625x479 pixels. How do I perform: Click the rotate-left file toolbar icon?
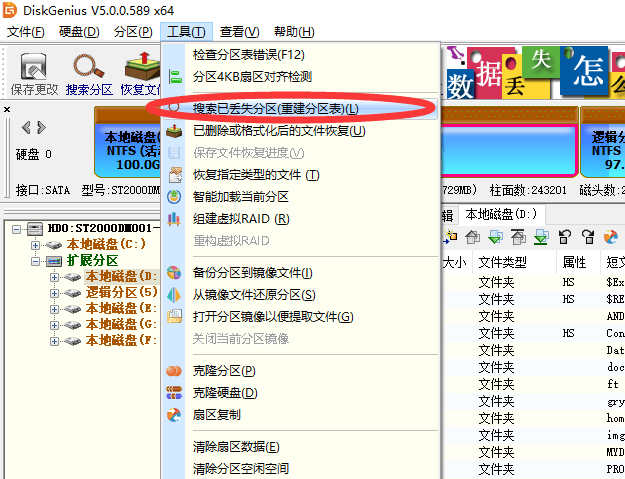point(564,237)
